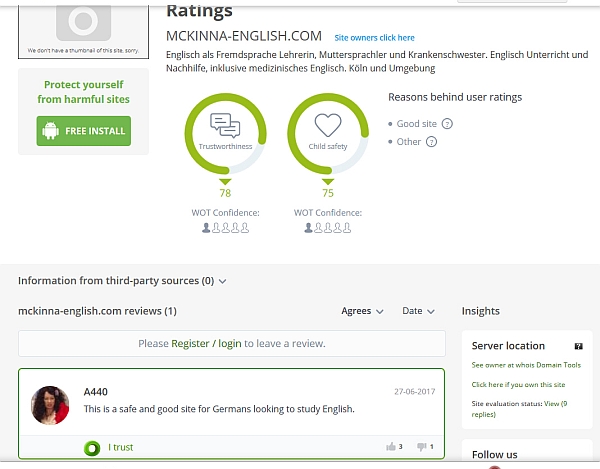Click the Trustworthiness WOT Confidence people icons
600x469 pixels.
pyautogui.click(x=225, y=228)
